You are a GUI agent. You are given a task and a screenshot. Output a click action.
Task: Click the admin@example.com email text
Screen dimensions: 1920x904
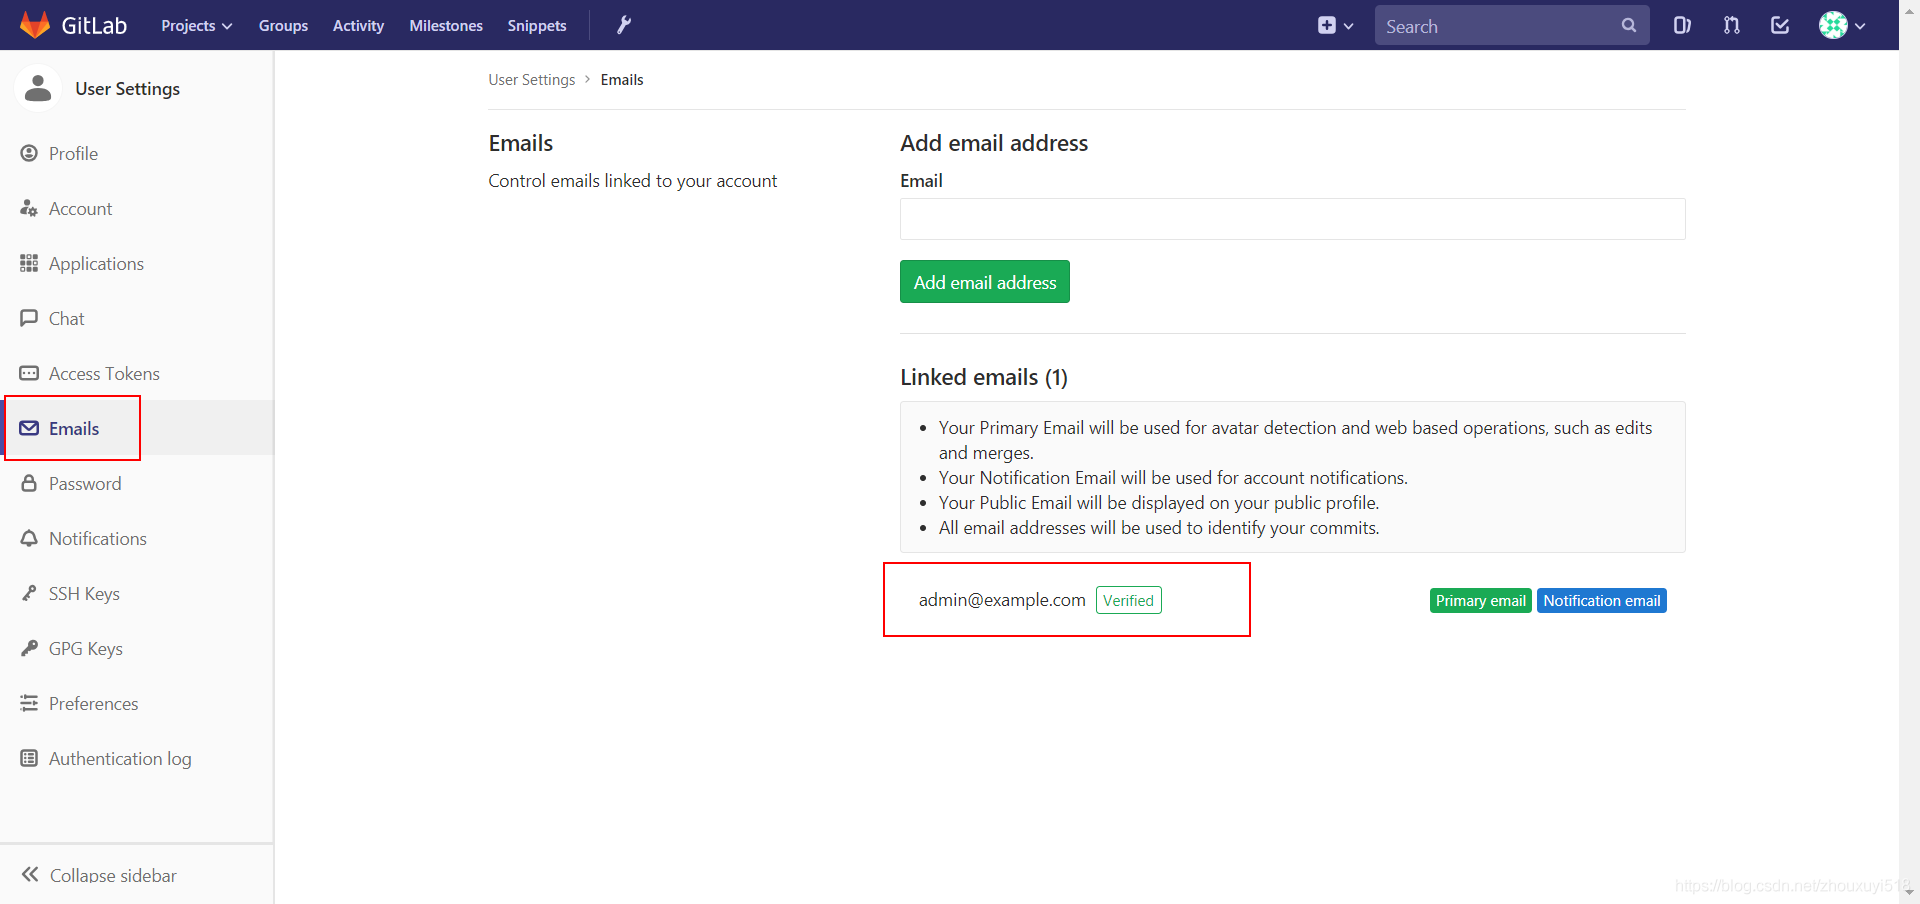click(x=1002, y=600)
